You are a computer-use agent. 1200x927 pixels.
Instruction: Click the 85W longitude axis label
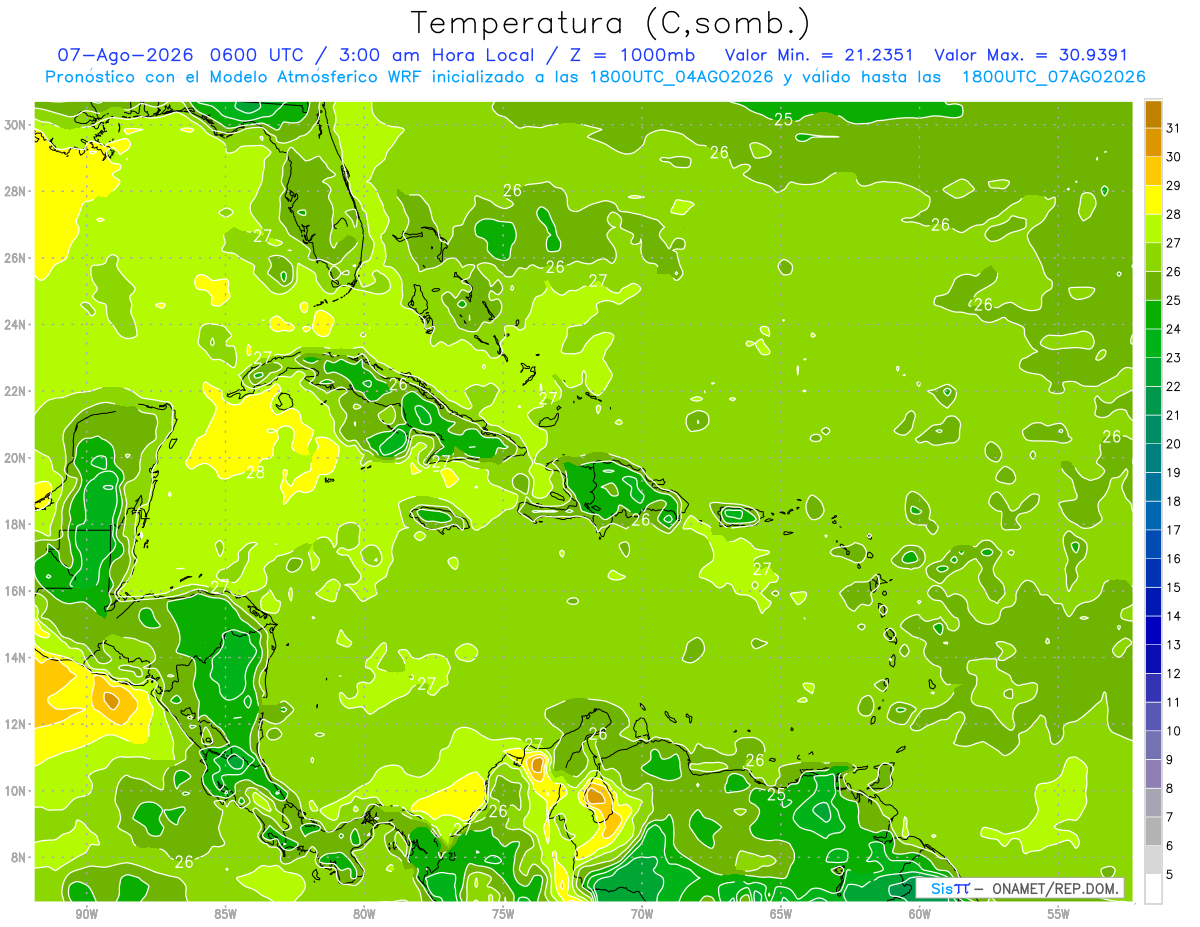click(x=225, y=914)
